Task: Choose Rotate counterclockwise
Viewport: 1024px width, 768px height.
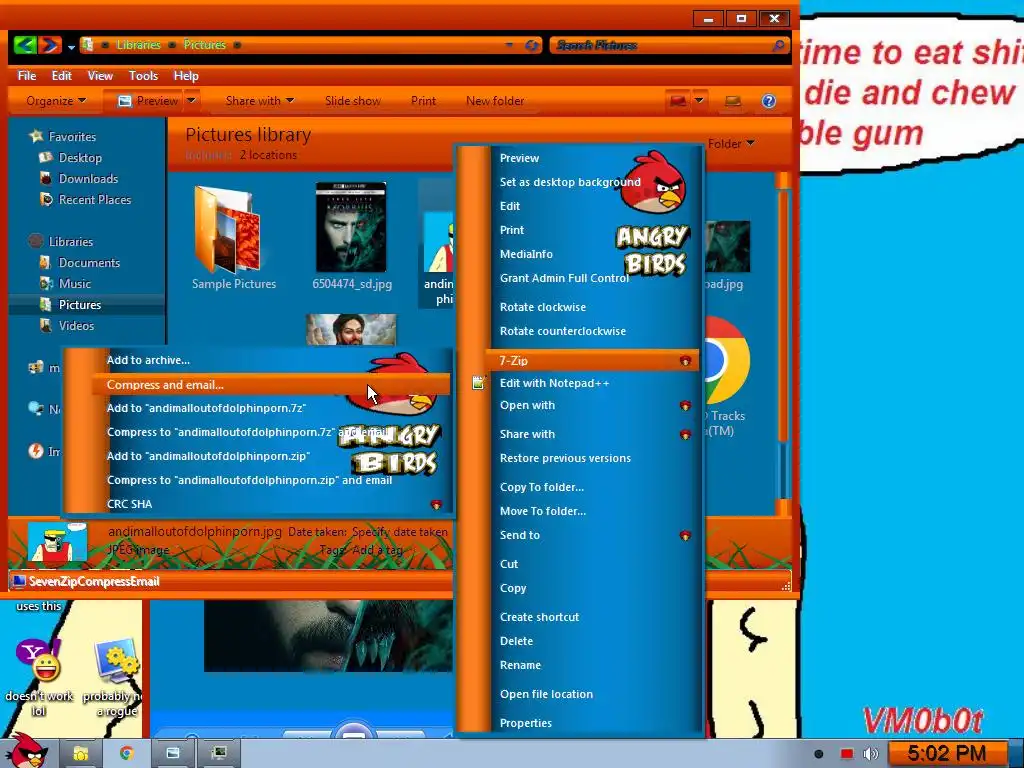Action: 562,331
